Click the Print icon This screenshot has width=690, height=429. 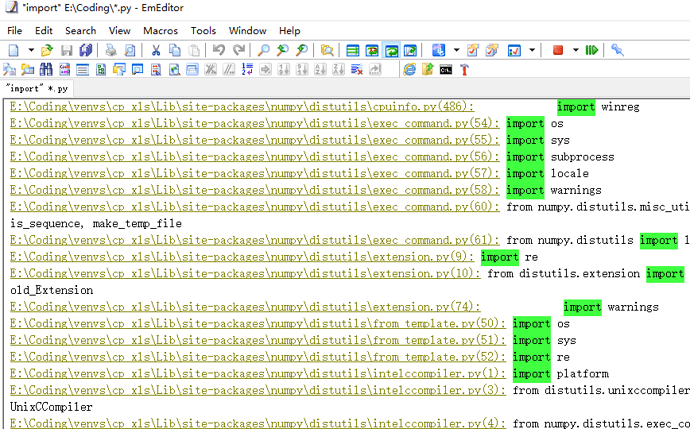click(x=112, y=50)
